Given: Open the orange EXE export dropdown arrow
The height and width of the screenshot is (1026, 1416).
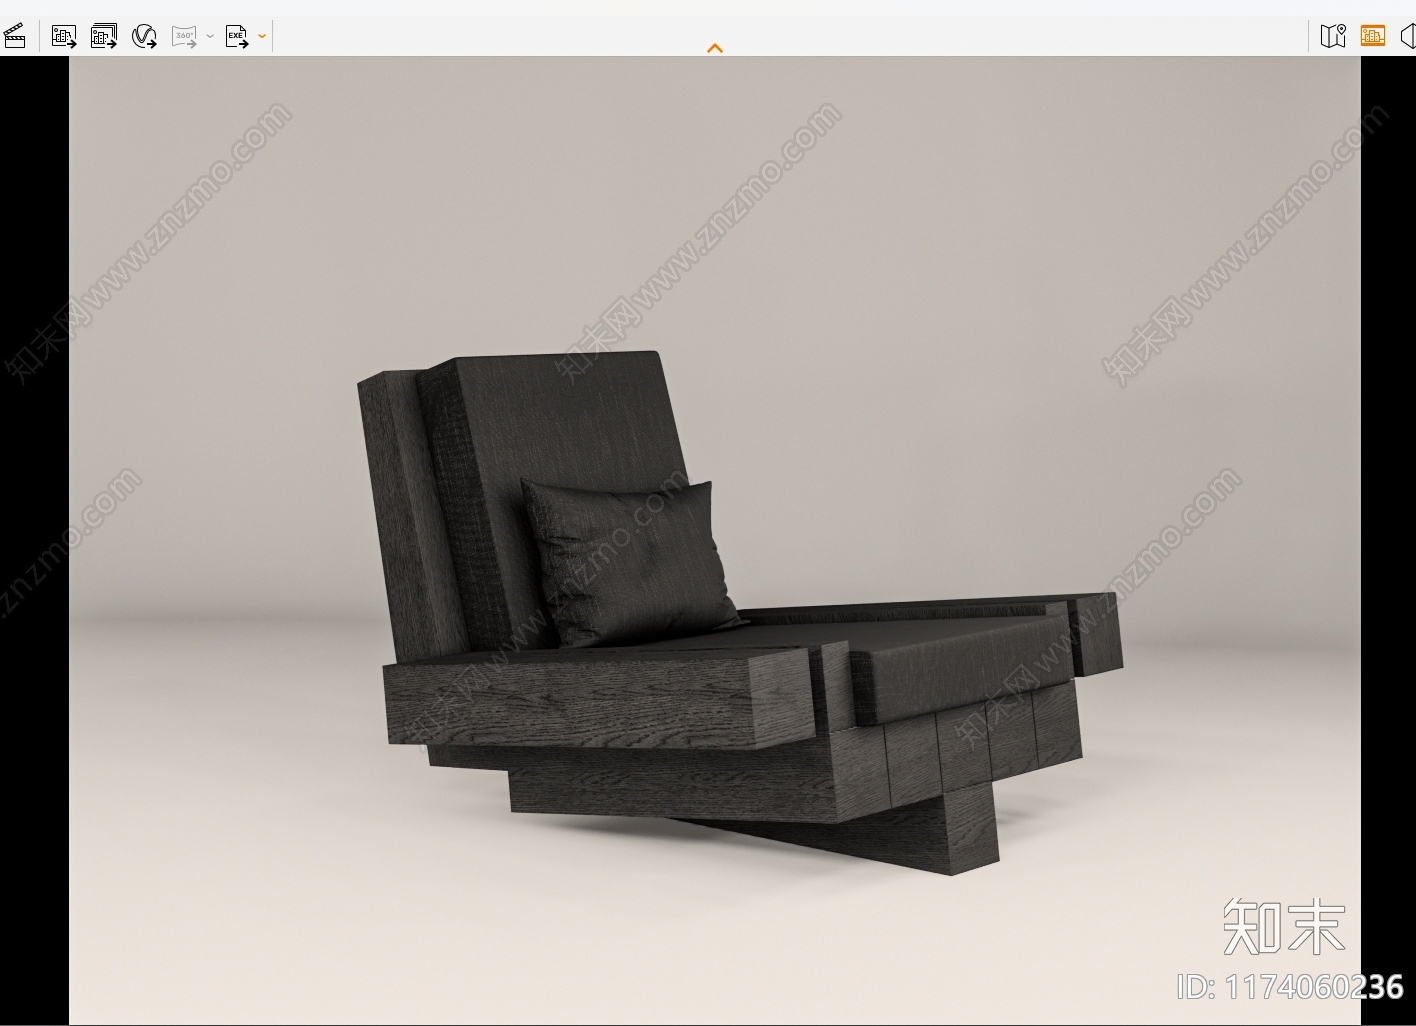Looking at the screenshot, I should [262, 36].
